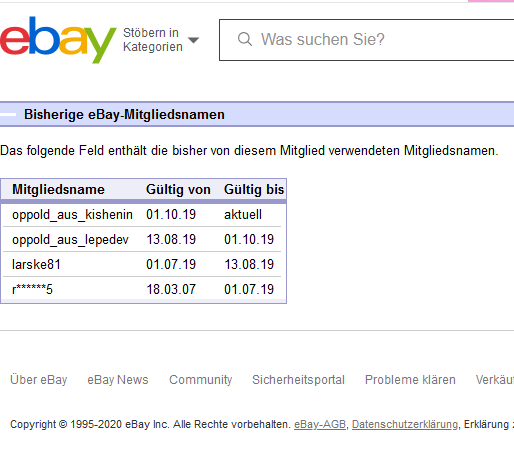The height and width of the screenshot is (473, 514).
Task: Select the oppold_aus_kishenin row
Action: point(142,215)
